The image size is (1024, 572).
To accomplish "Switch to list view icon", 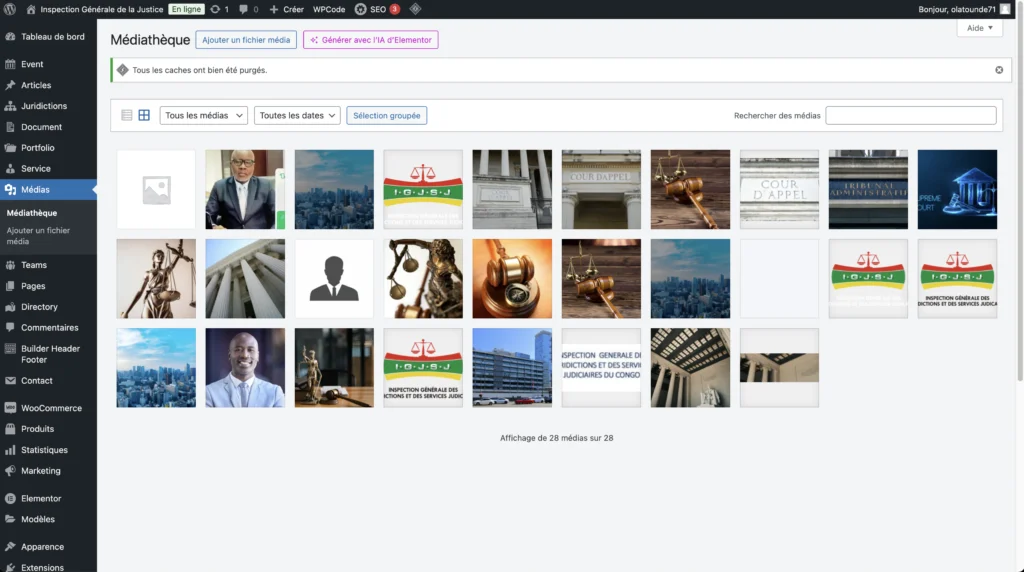I will (127, 115).
